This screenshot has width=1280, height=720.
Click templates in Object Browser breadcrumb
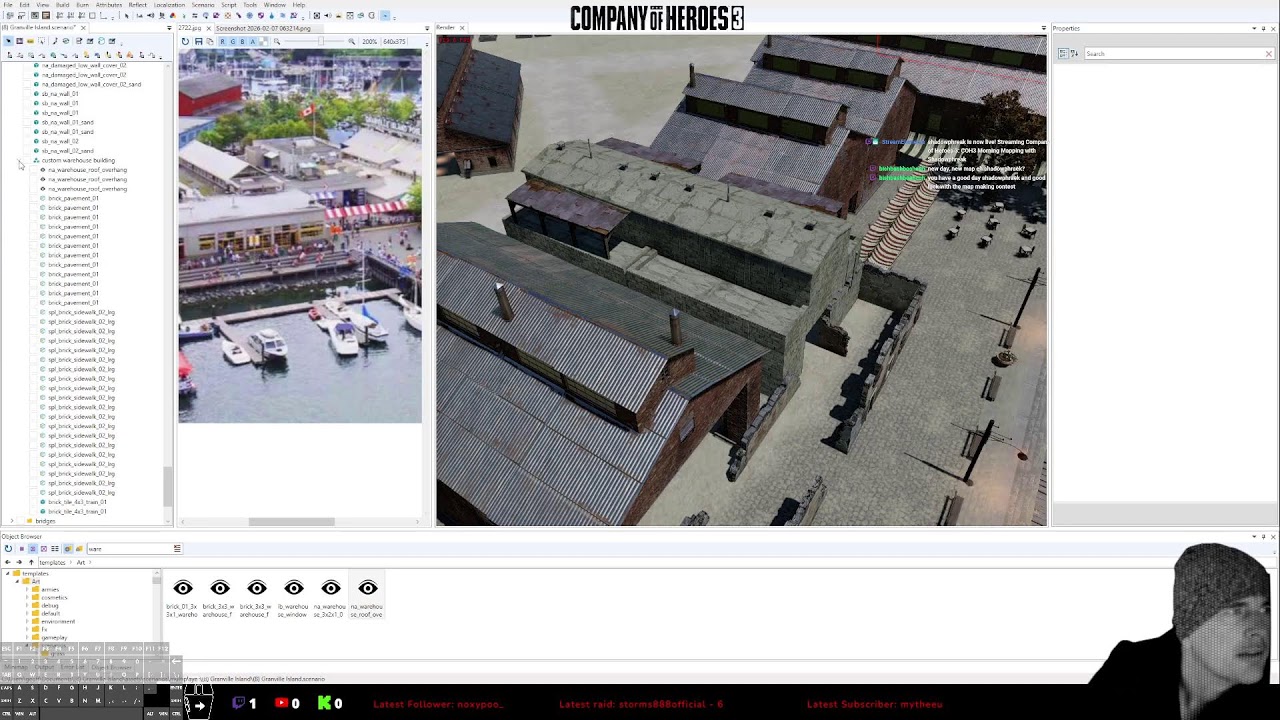[52, 562]
